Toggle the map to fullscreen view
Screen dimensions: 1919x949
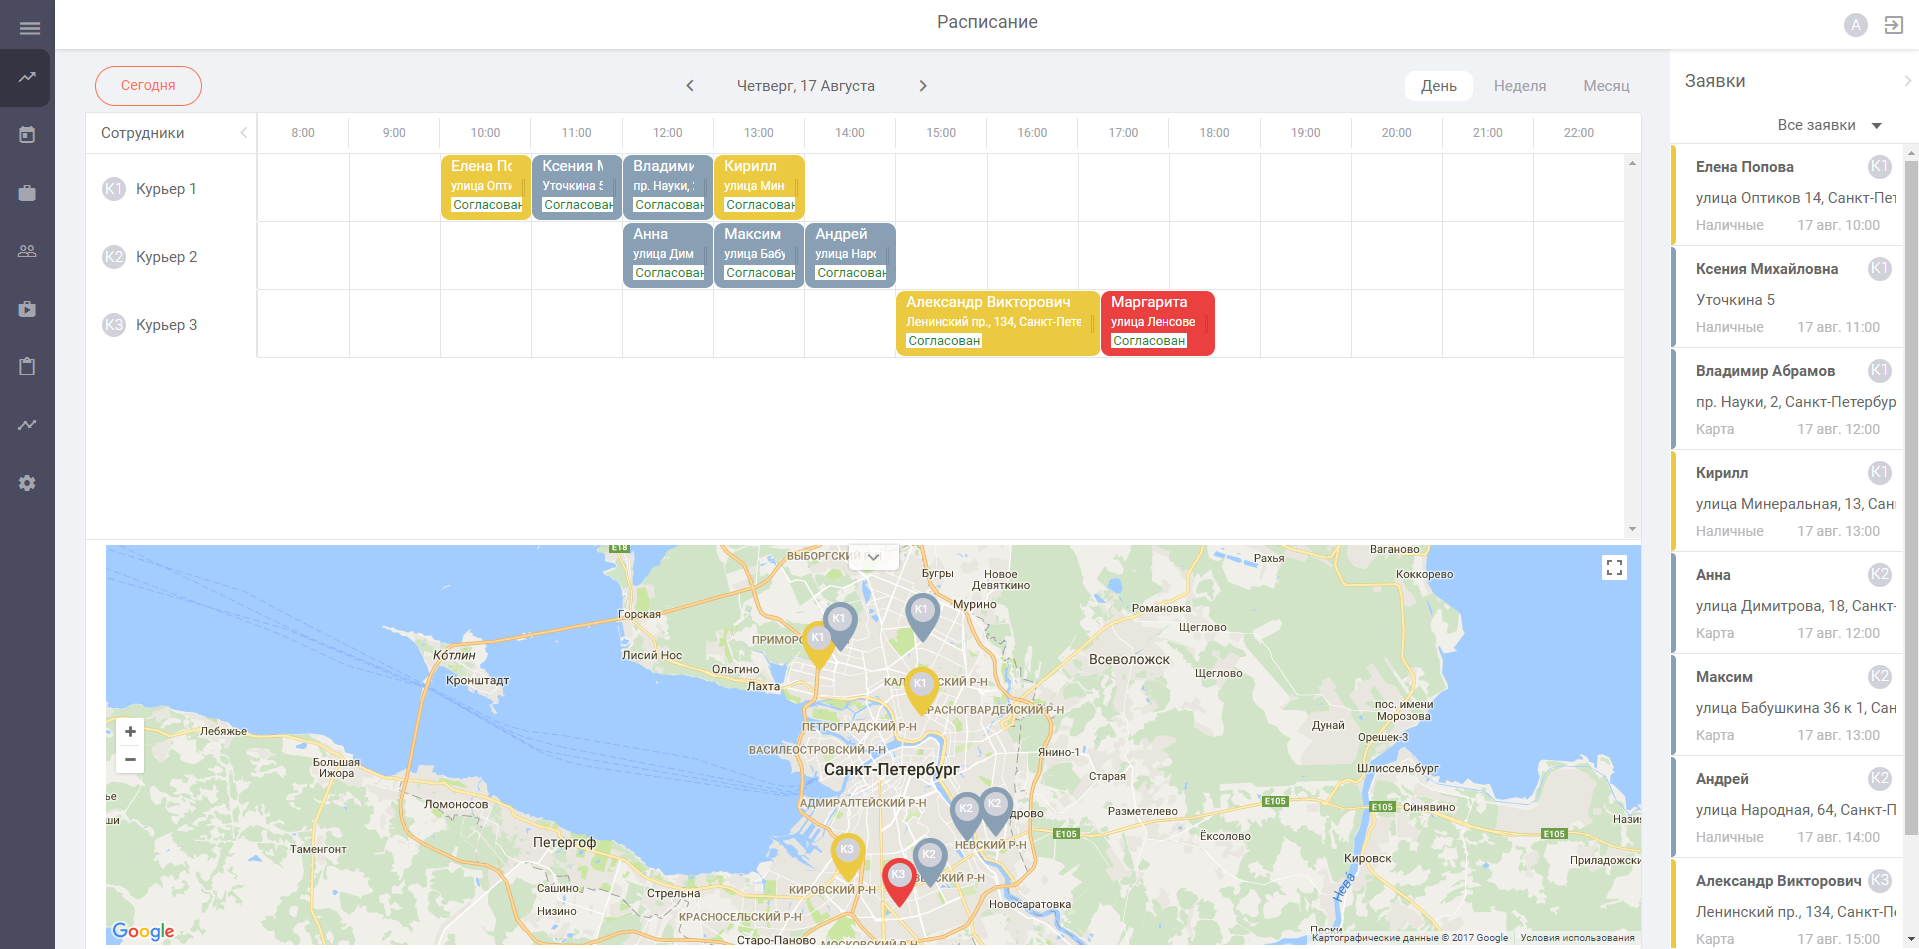point(1614,568)
